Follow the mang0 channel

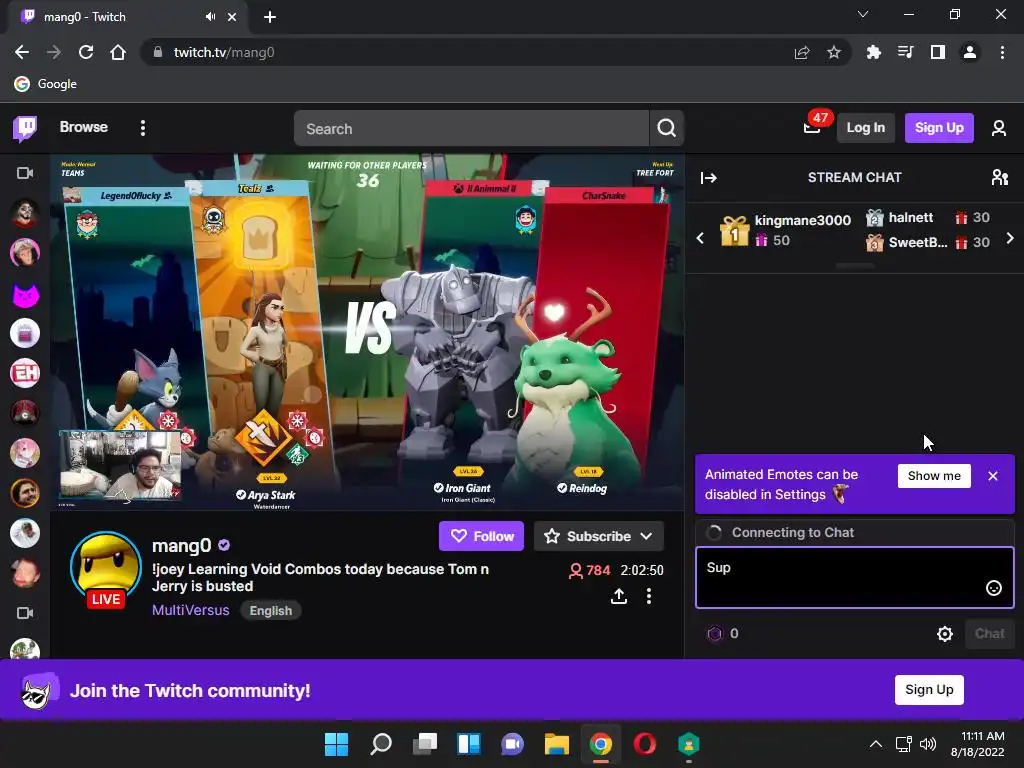tap(481, 536)
